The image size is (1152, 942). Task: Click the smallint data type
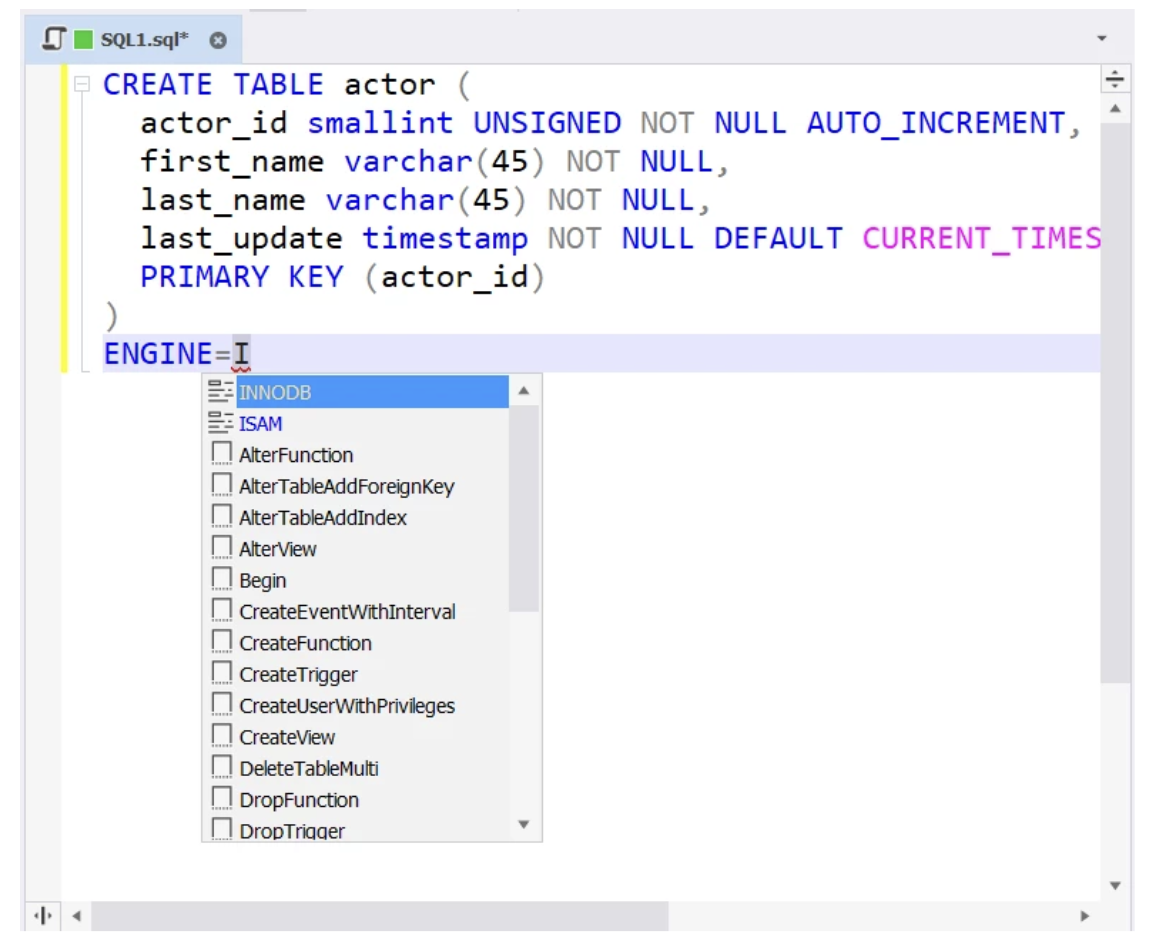380,123
